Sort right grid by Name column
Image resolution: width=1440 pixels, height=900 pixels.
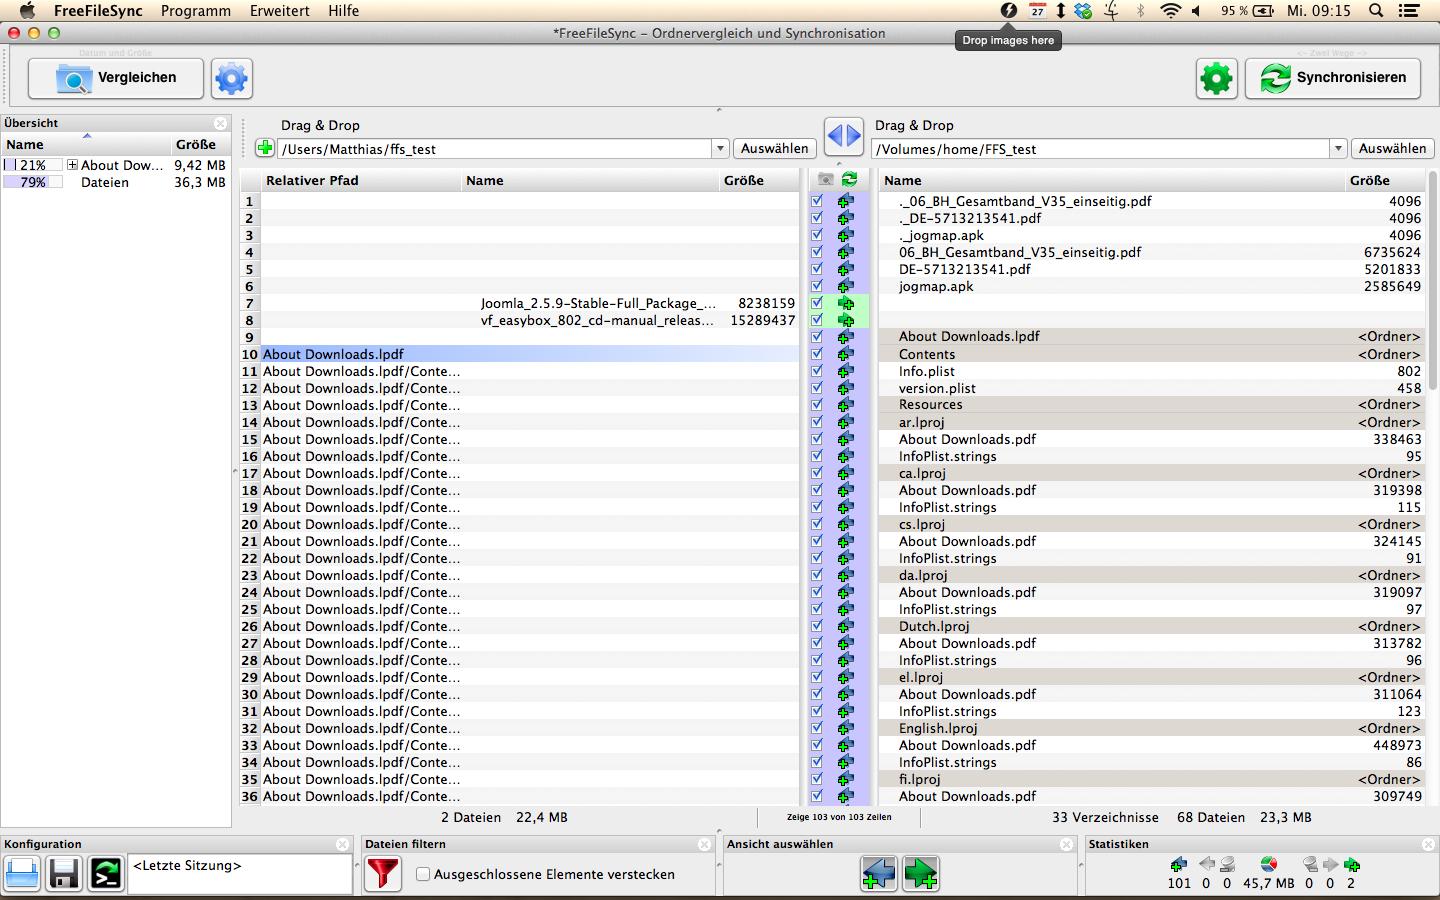1112,180
